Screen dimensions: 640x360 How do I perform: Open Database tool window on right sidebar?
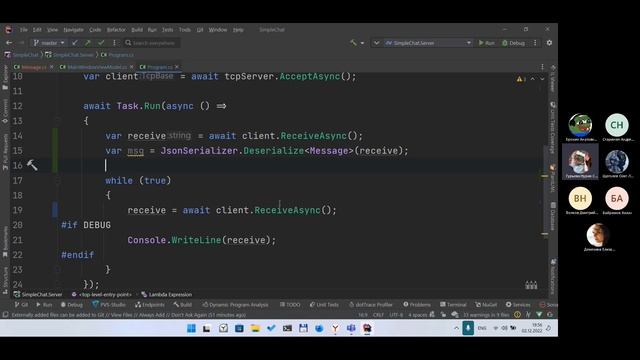553,216
